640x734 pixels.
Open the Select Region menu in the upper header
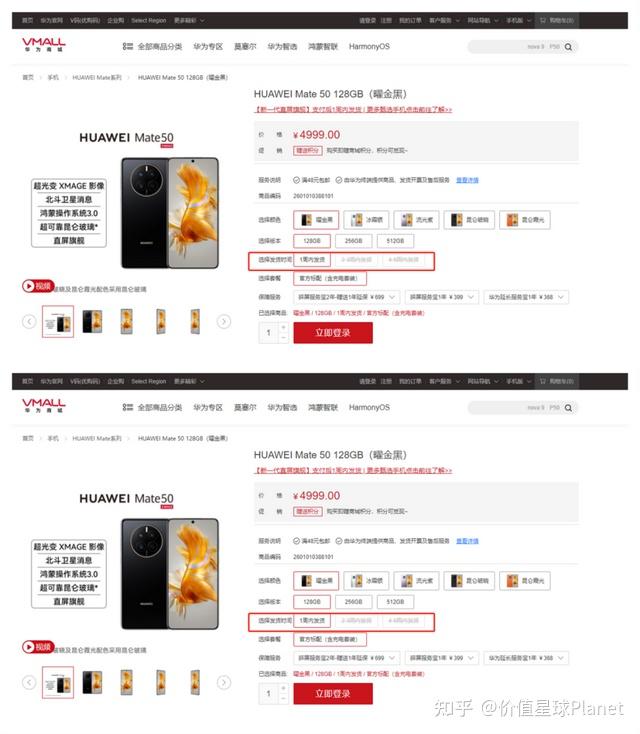point(148,21)
